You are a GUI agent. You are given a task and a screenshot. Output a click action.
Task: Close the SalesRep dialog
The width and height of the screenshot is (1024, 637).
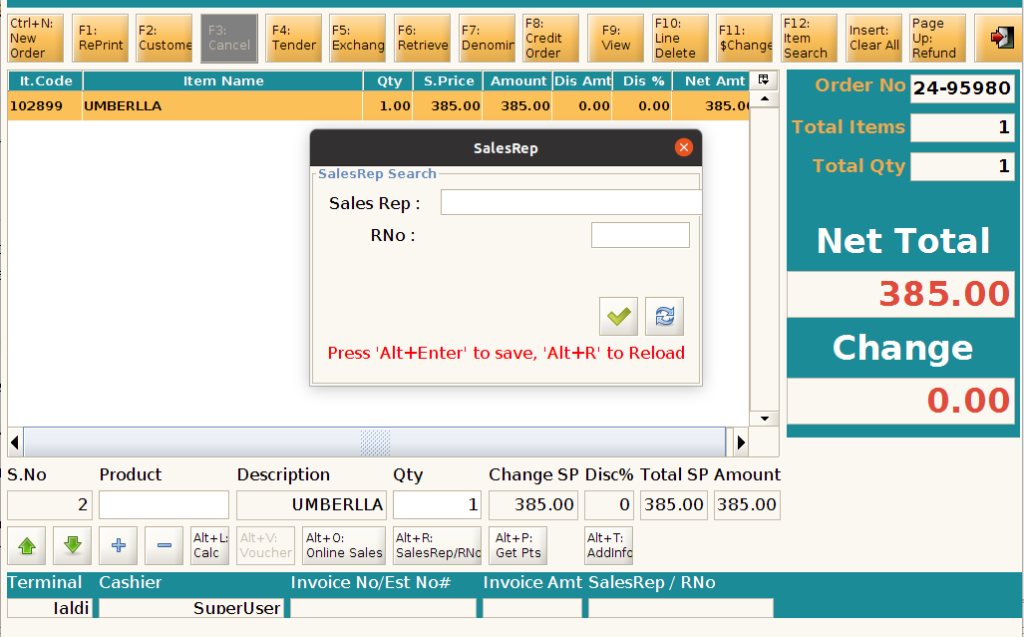683,148
